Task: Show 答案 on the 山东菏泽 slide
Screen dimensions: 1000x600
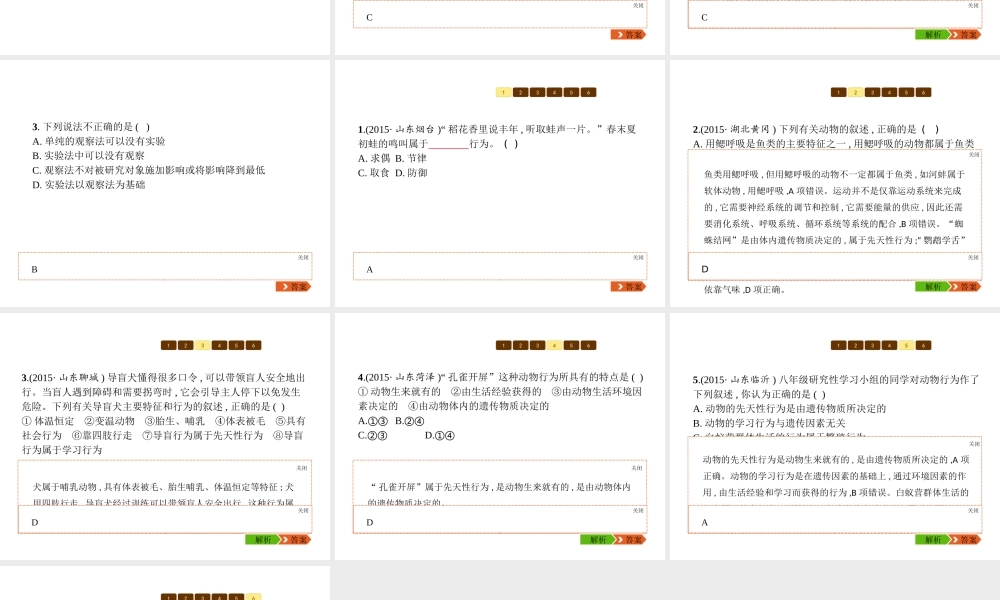Action: [x=630, y=540]
